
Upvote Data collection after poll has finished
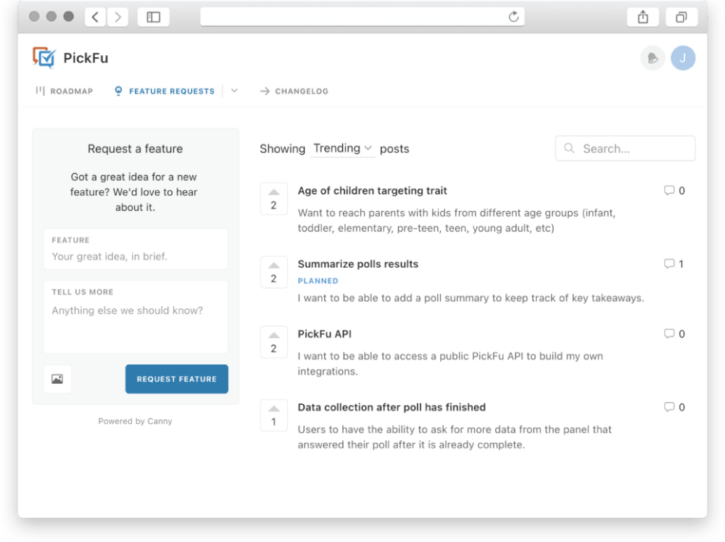(273, 409)
